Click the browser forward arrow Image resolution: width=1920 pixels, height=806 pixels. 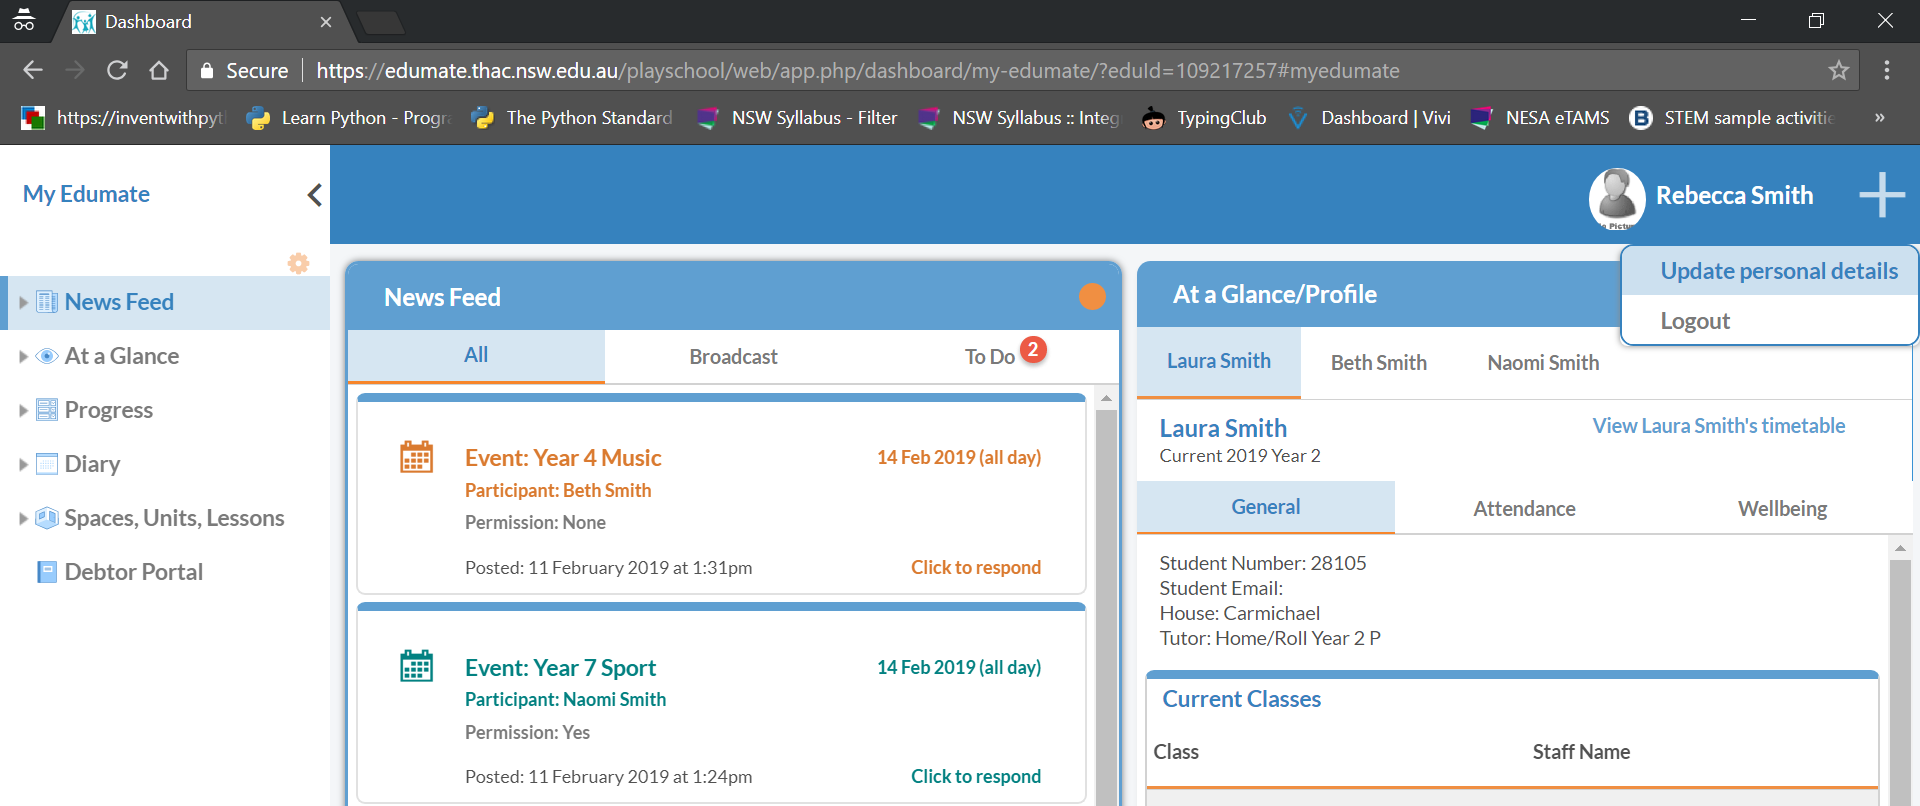[75, 70]
